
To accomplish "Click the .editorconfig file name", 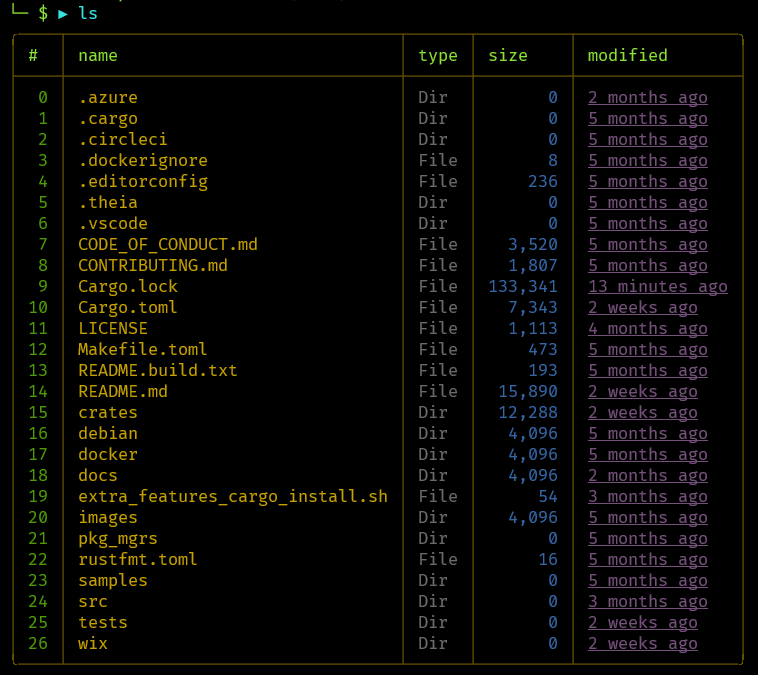I will click(x=143, y=181).
